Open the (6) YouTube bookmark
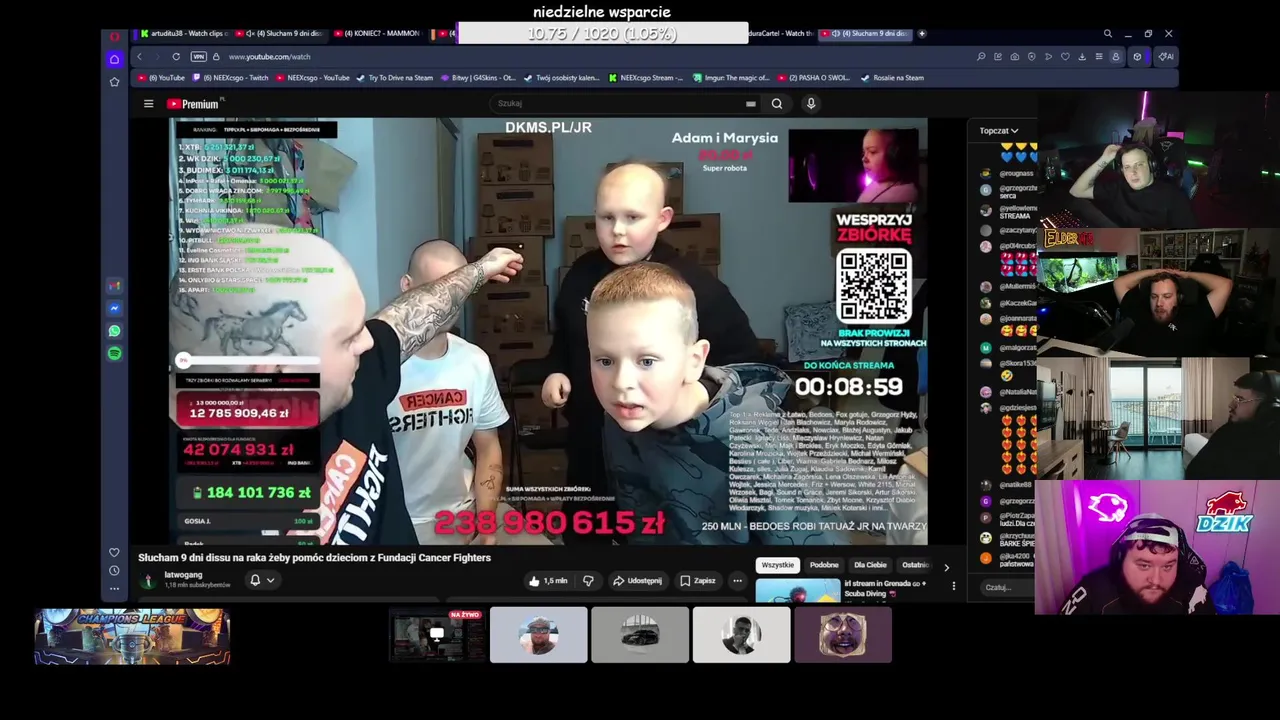Screen dimensions: 1280x720 click(x=161, y=78)
